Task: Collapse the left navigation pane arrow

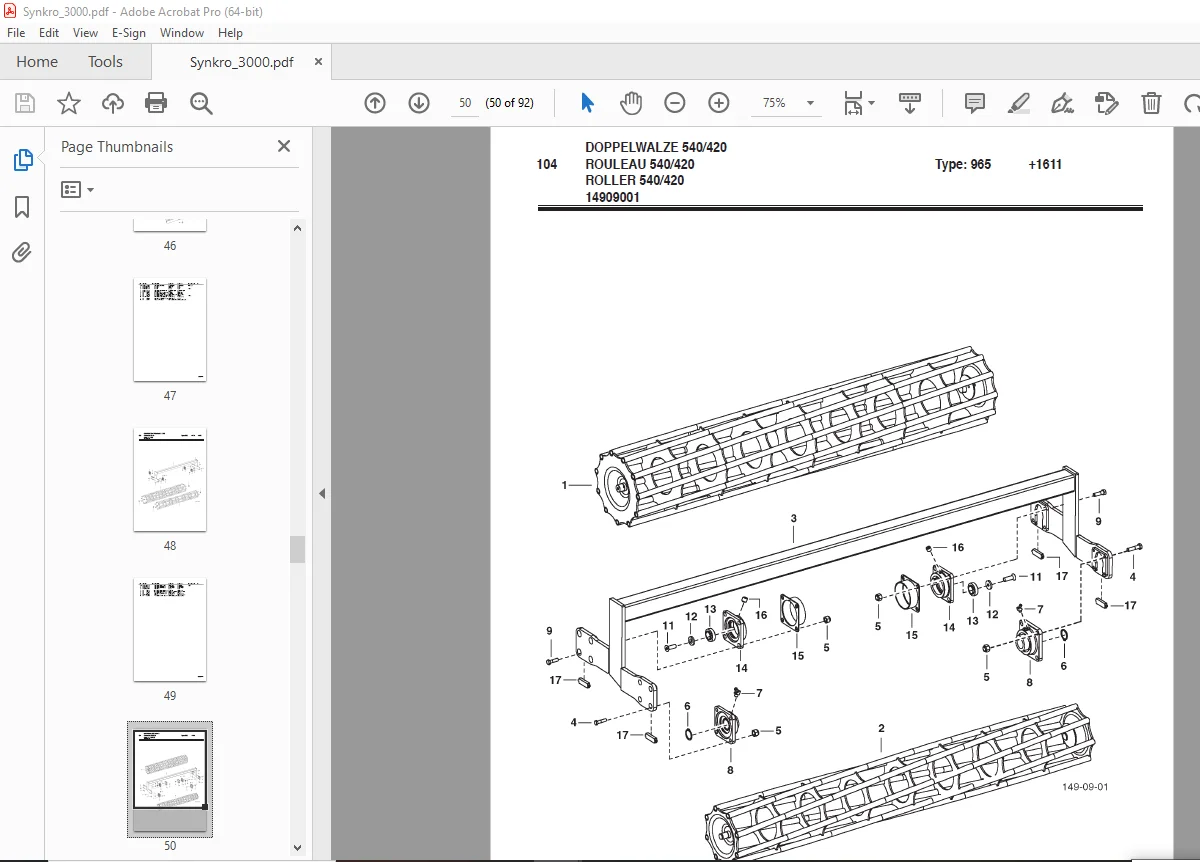Action: tap(322, 493)
